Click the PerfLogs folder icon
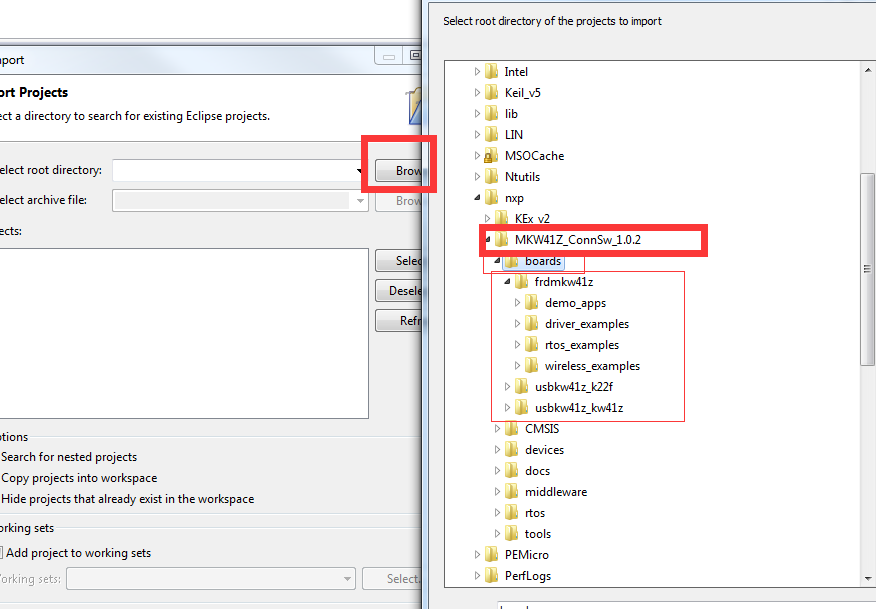Viewport: 876px width, 609px height. point(492,576)
